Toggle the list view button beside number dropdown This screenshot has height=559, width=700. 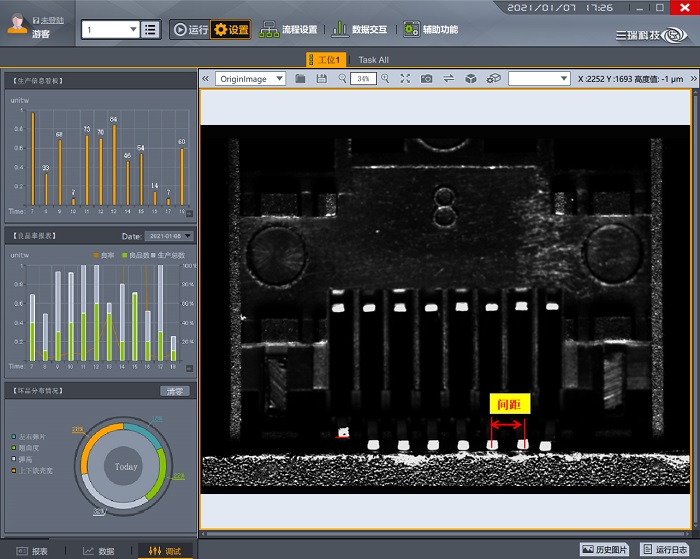[x=151, y=30]
